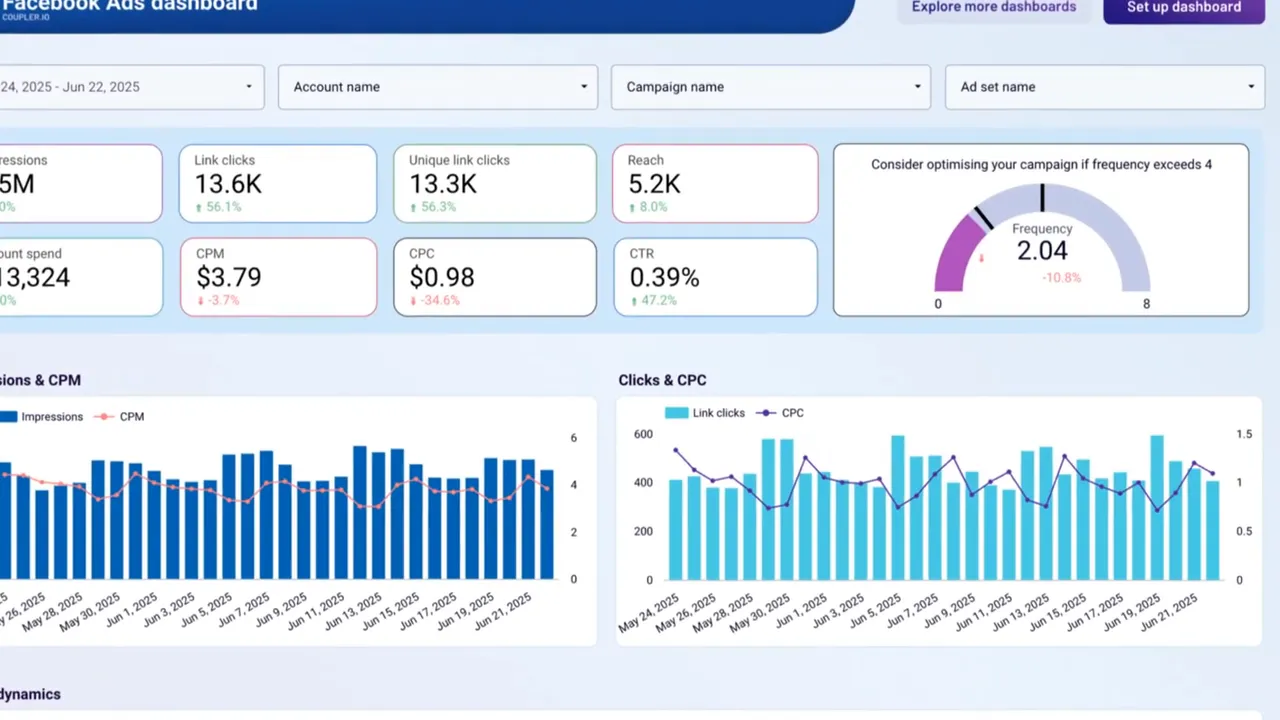Select the Unique link clicks 13.3K scorecard
This screenshot has width=1280, height=720.
point(495,184)
